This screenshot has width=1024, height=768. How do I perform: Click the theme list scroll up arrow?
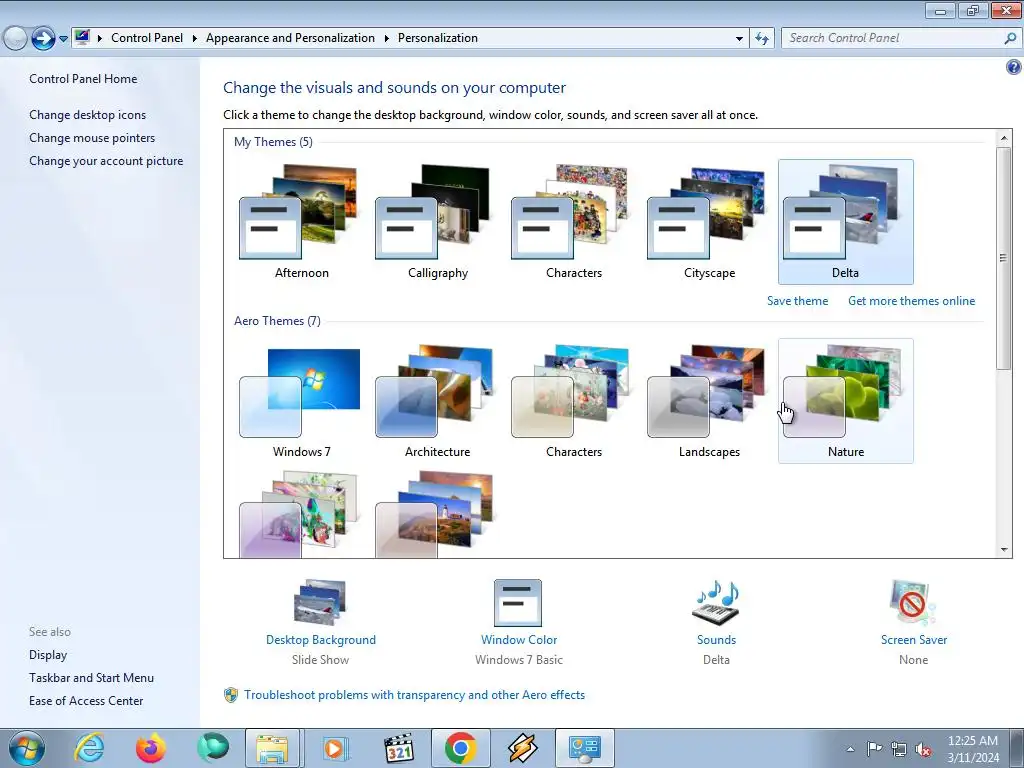(1004, 138)
